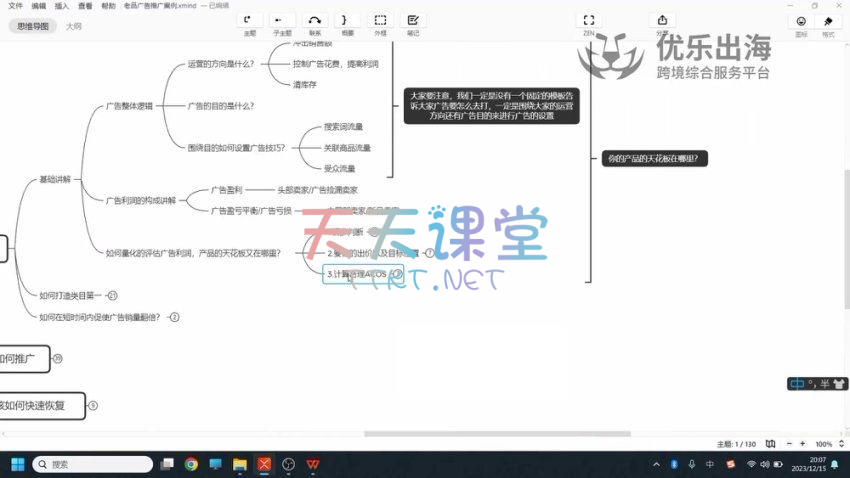850x478 pixels.
Task: Add a Summary (概要) bracket
Action: 346,20
